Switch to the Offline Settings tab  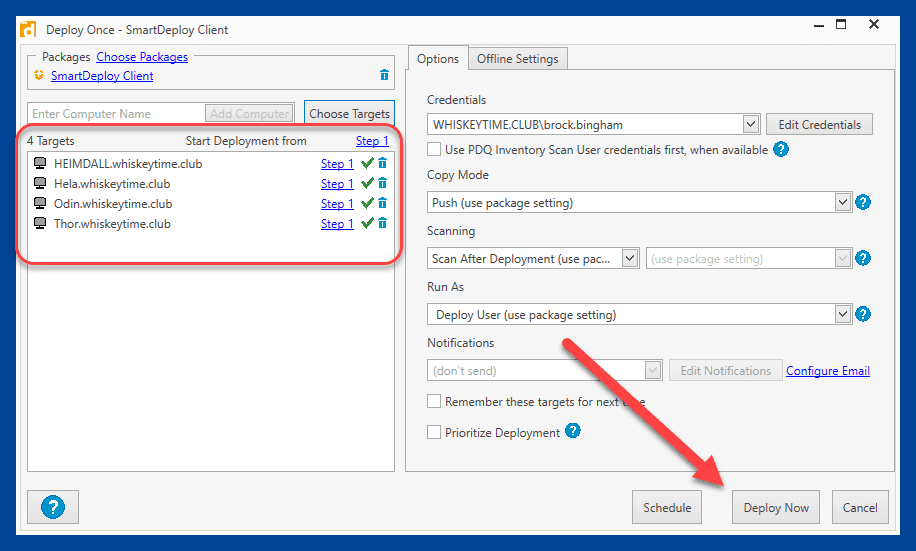tap(518, 58)
